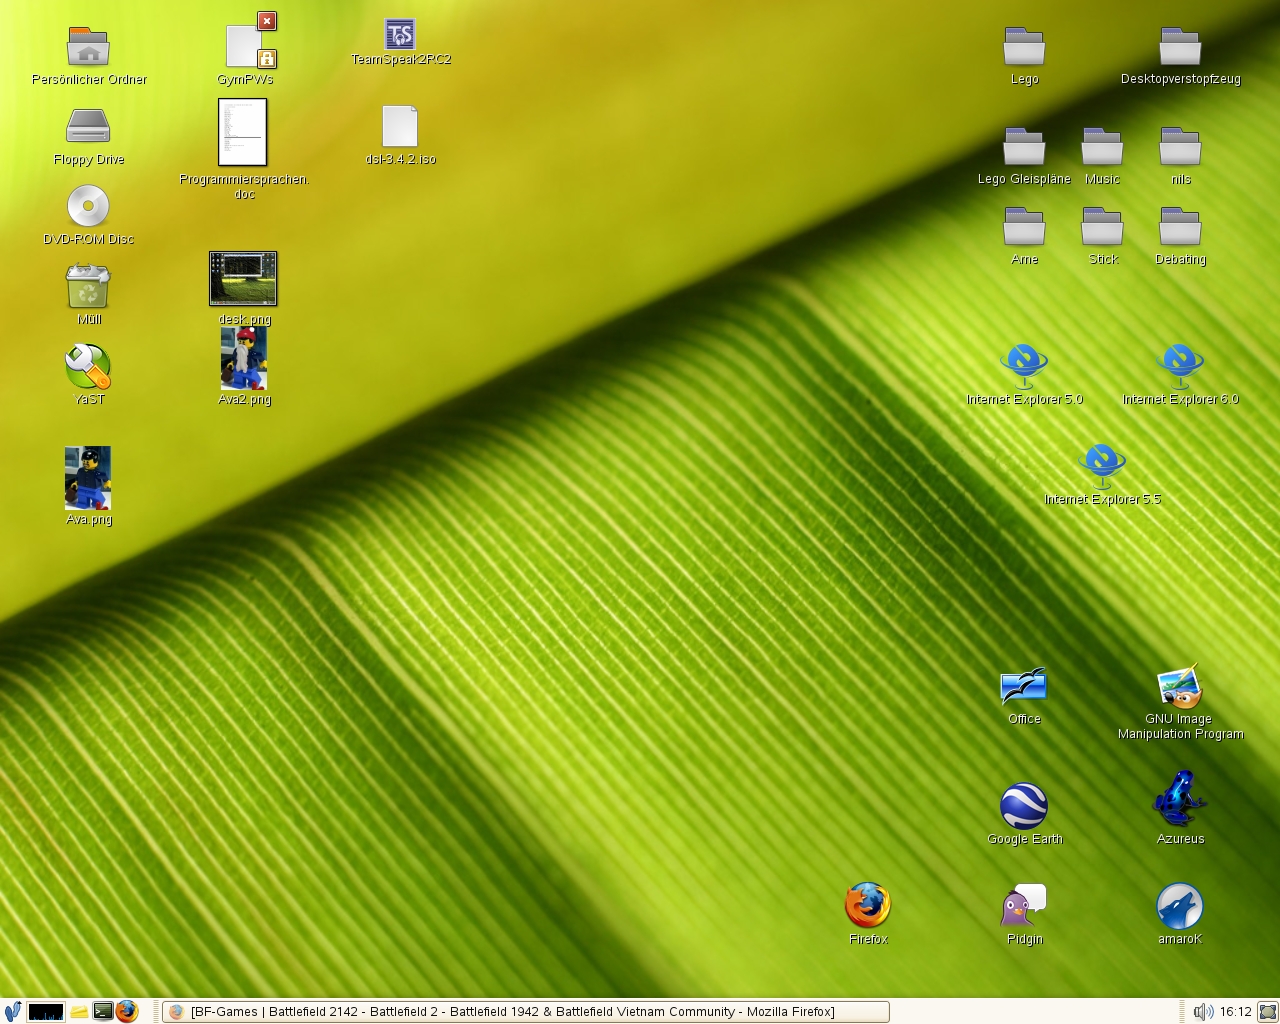
Task: Open the main menu in the panel
Action: coord(12,1011)
